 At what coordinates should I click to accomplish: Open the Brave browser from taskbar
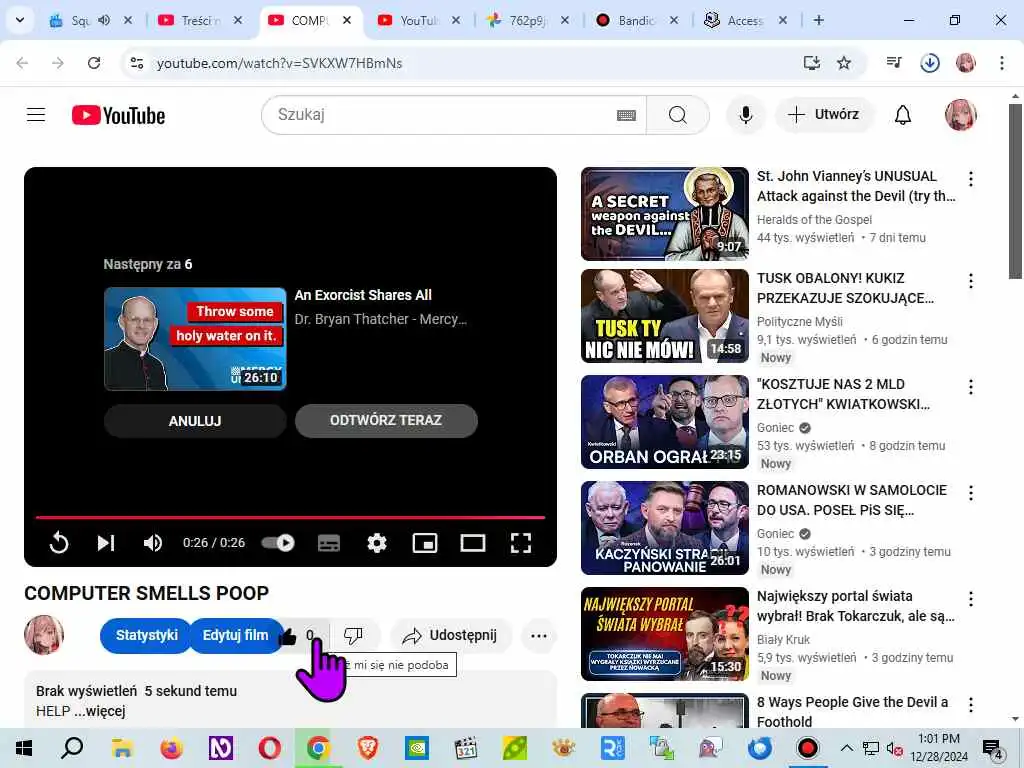tap(368, 748)
